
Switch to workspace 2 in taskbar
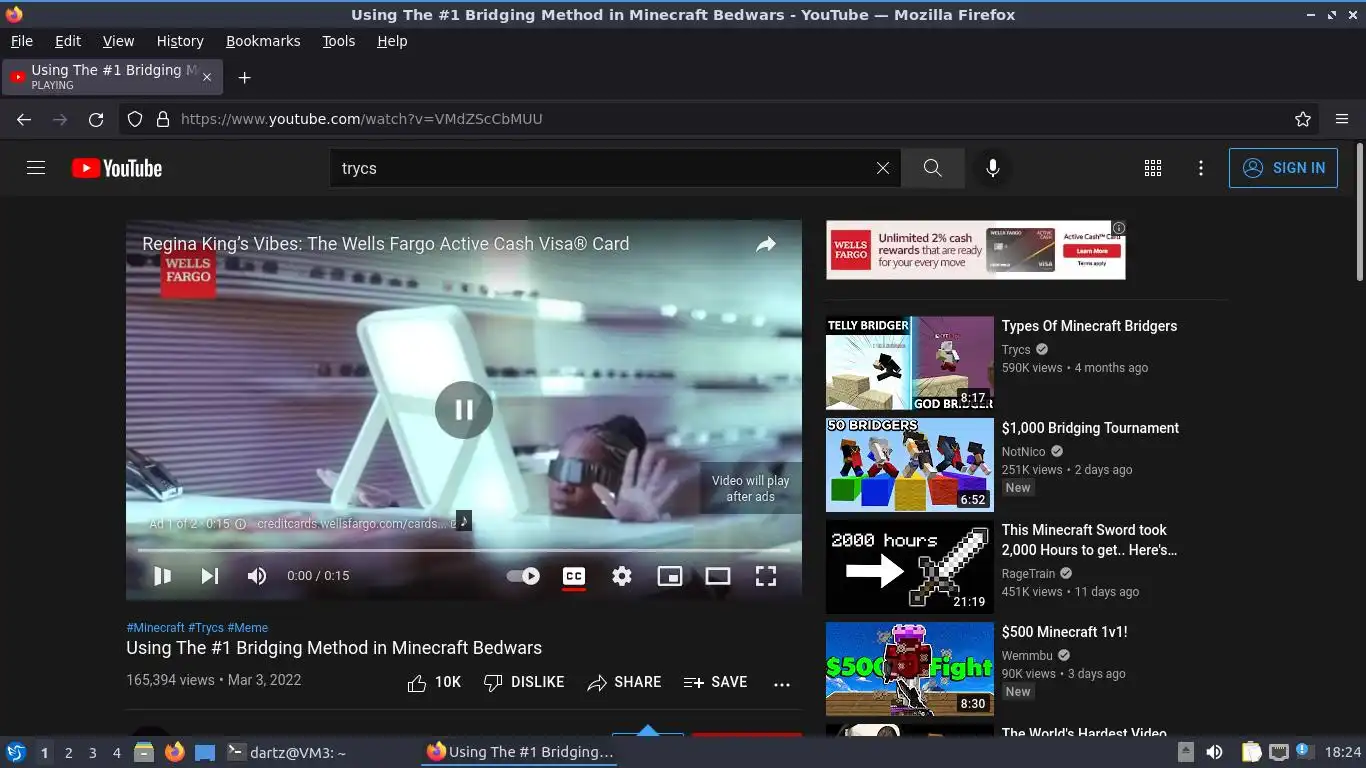point(69,752)
